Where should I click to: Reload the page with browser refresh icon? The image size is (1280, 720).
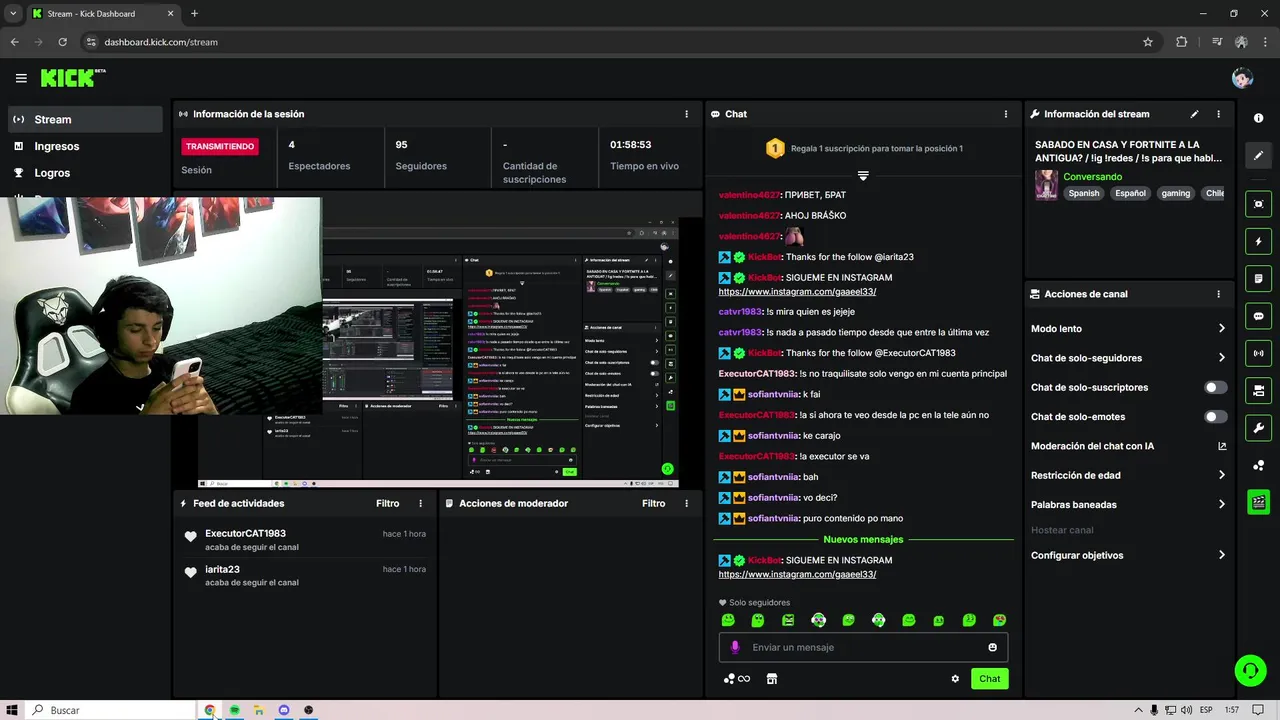tap(62, 42)
